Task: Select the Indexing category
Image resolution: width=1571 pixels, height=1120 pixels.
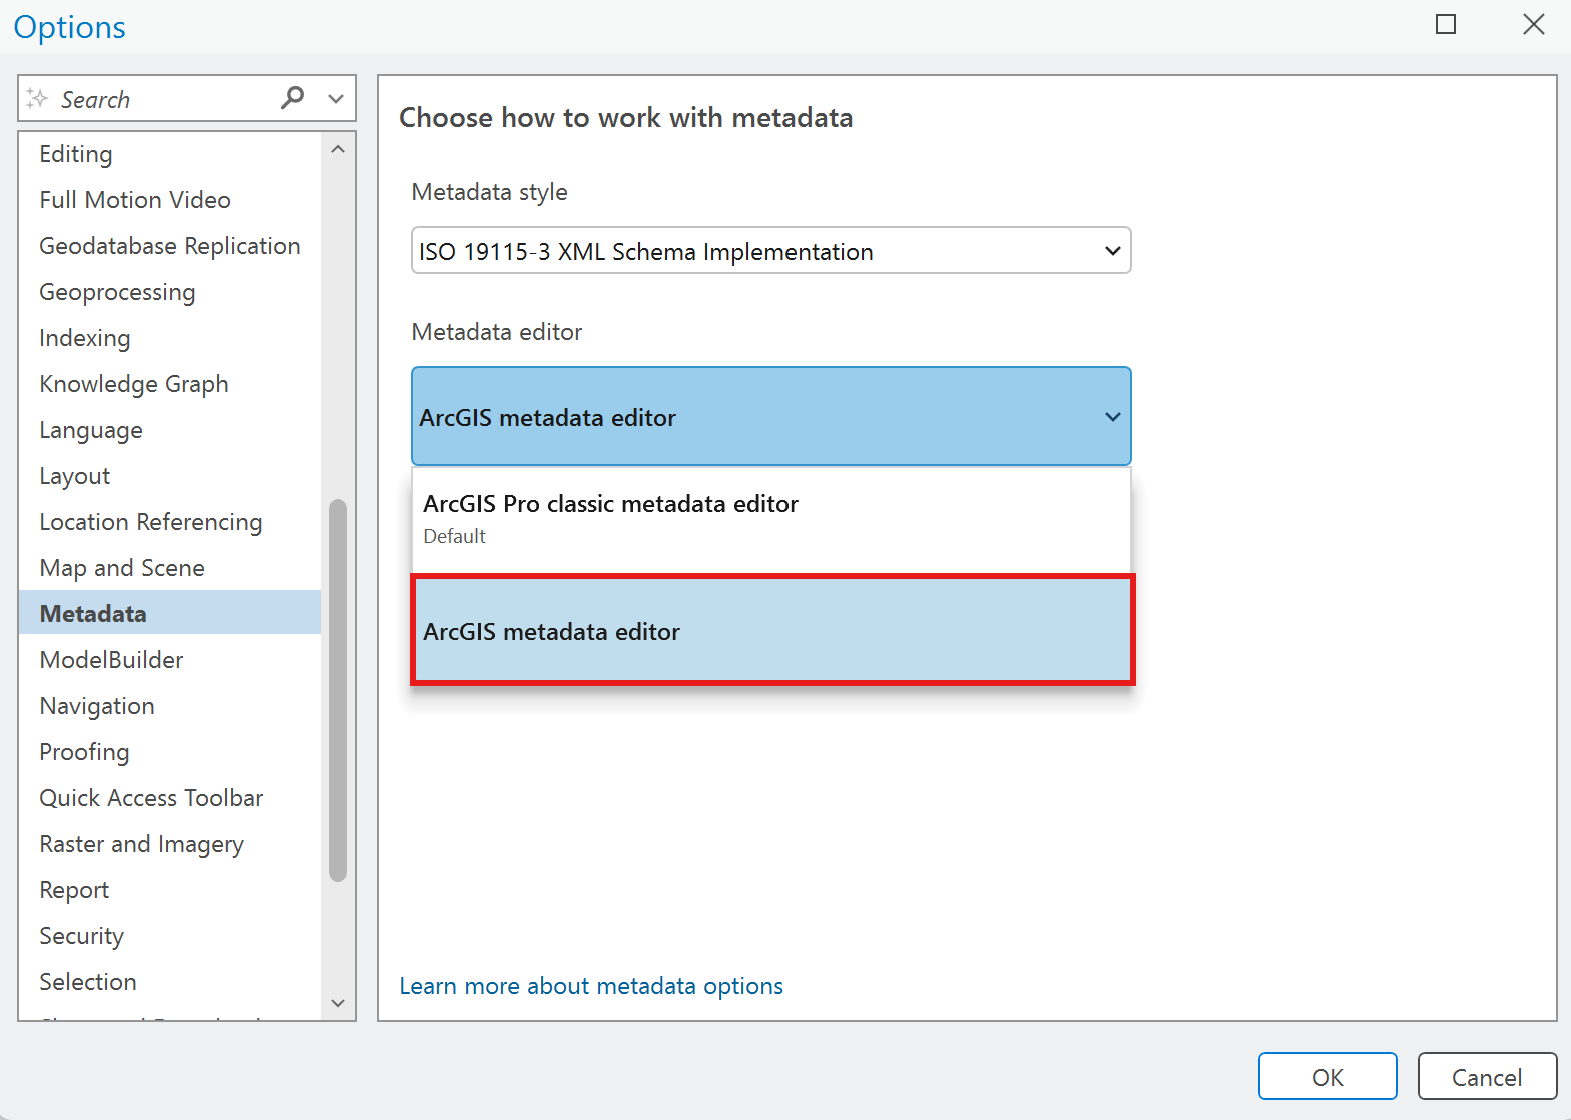Action: 170,338
